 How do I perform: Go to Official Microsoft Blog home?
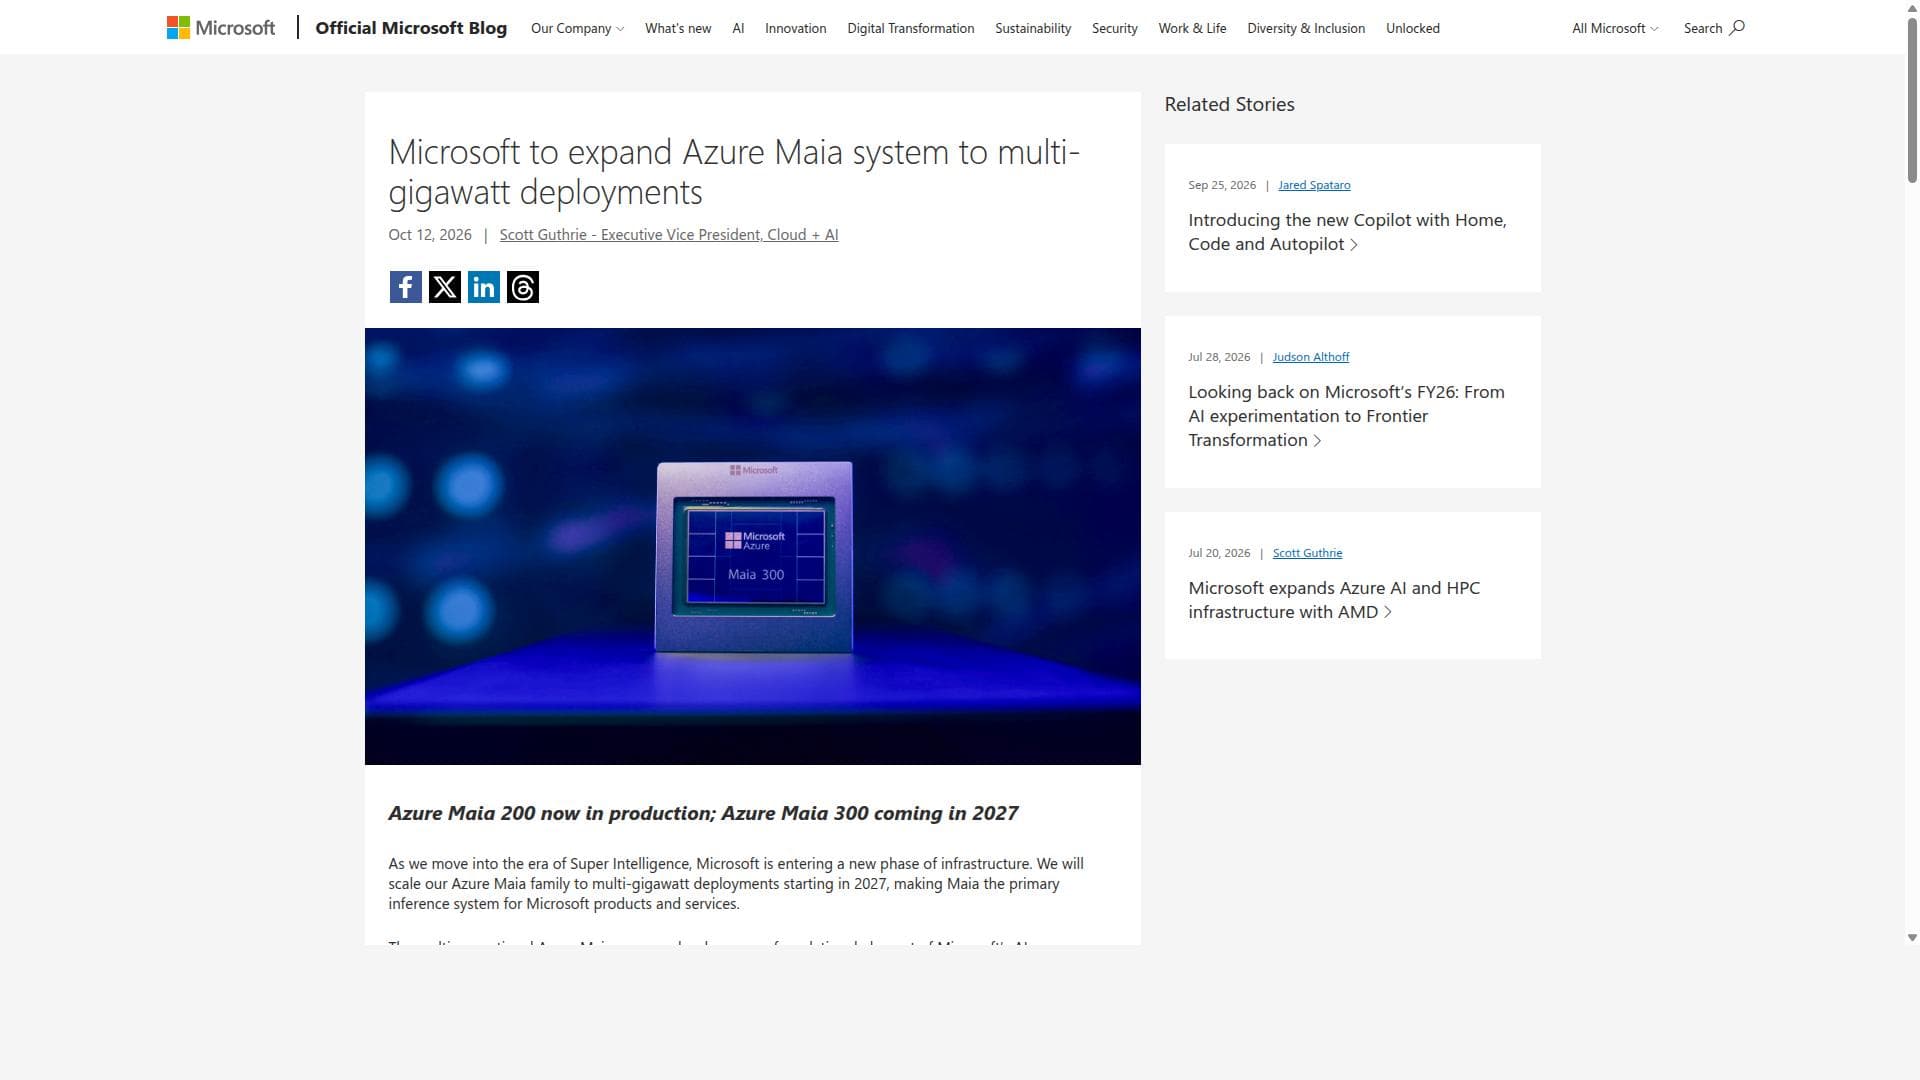coord(411,28)
